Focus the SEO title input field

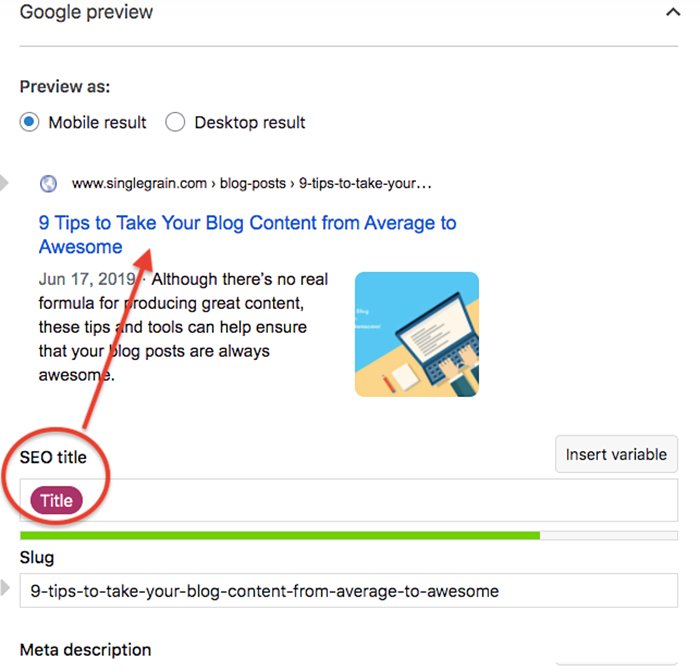point(349,500)
